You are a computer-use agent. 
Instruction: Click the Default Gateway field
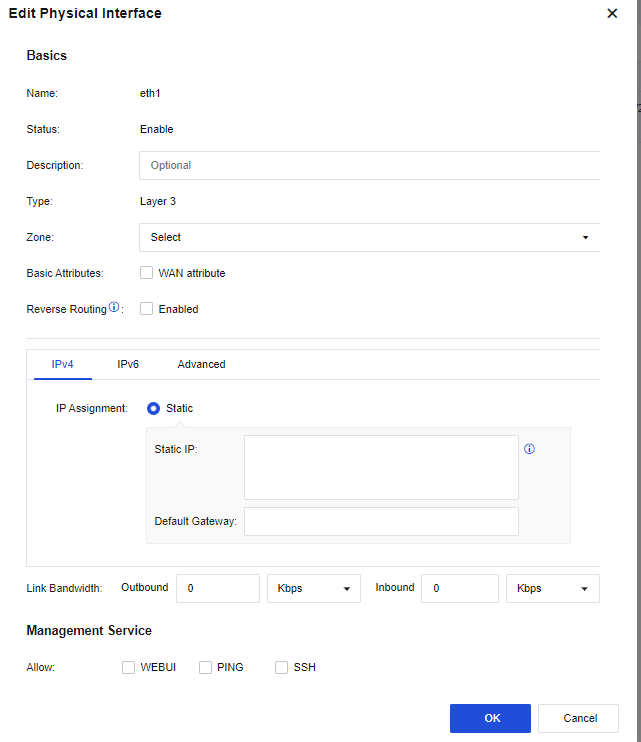click(381, 521)
